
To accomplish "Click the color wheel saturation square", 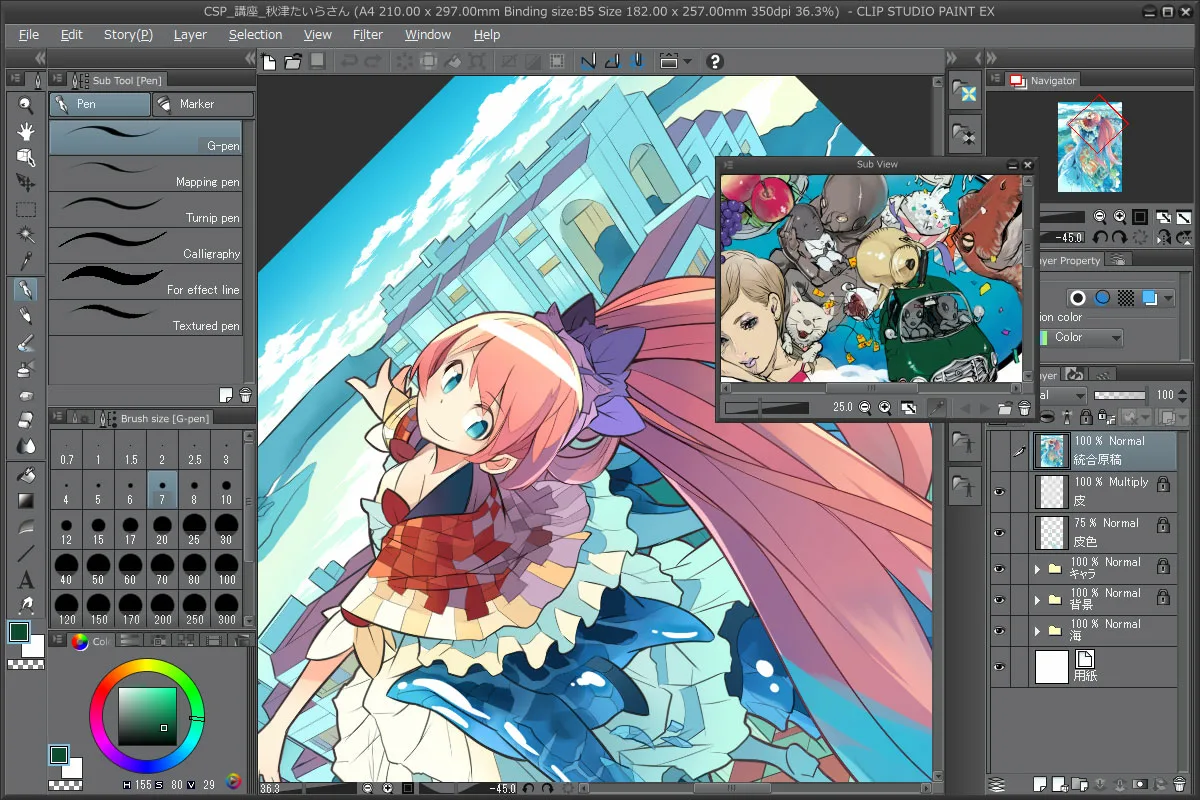I will point(147,715).
